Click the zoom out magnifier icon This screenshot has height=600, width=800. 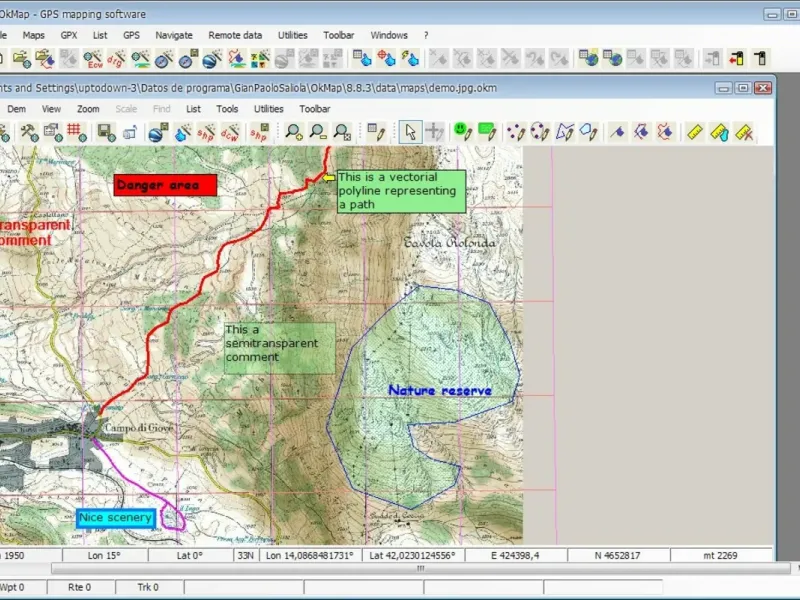[318, 133]
